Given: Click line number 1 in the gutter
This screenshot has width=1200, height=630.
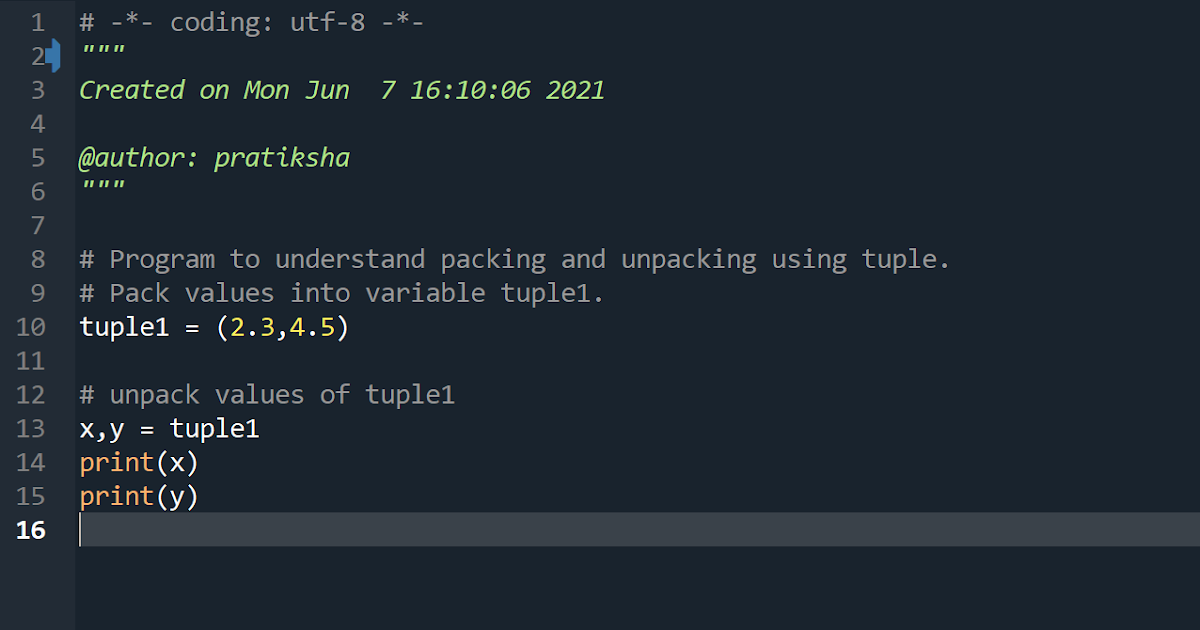Looking at the screenshot, I should pos(37,22).
